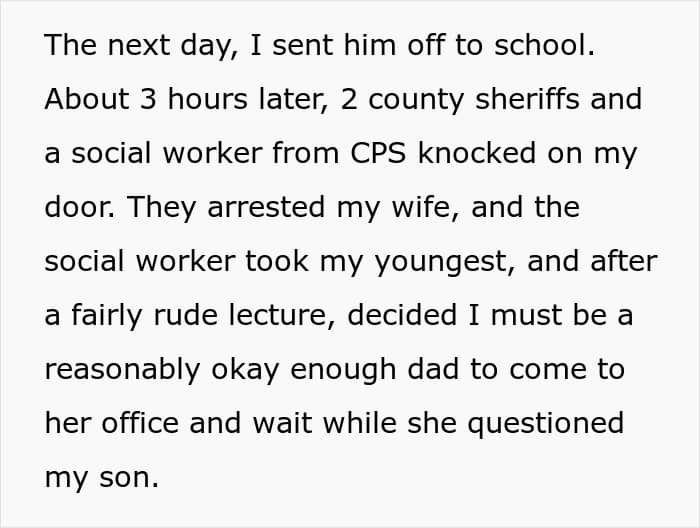Click the word "youngest"

coord(453,262)
